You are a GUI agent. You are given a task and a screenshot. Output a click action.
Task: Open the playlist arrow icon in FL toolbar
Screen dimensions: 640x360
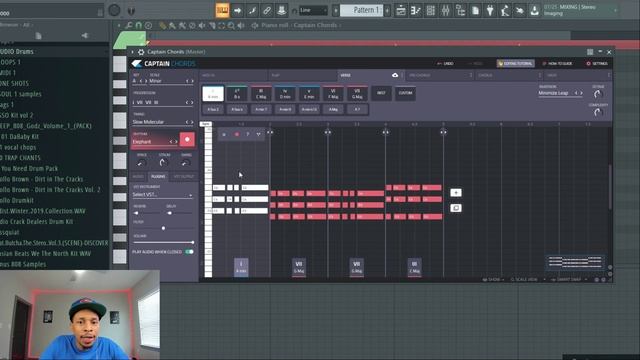(x=238, y=10)
